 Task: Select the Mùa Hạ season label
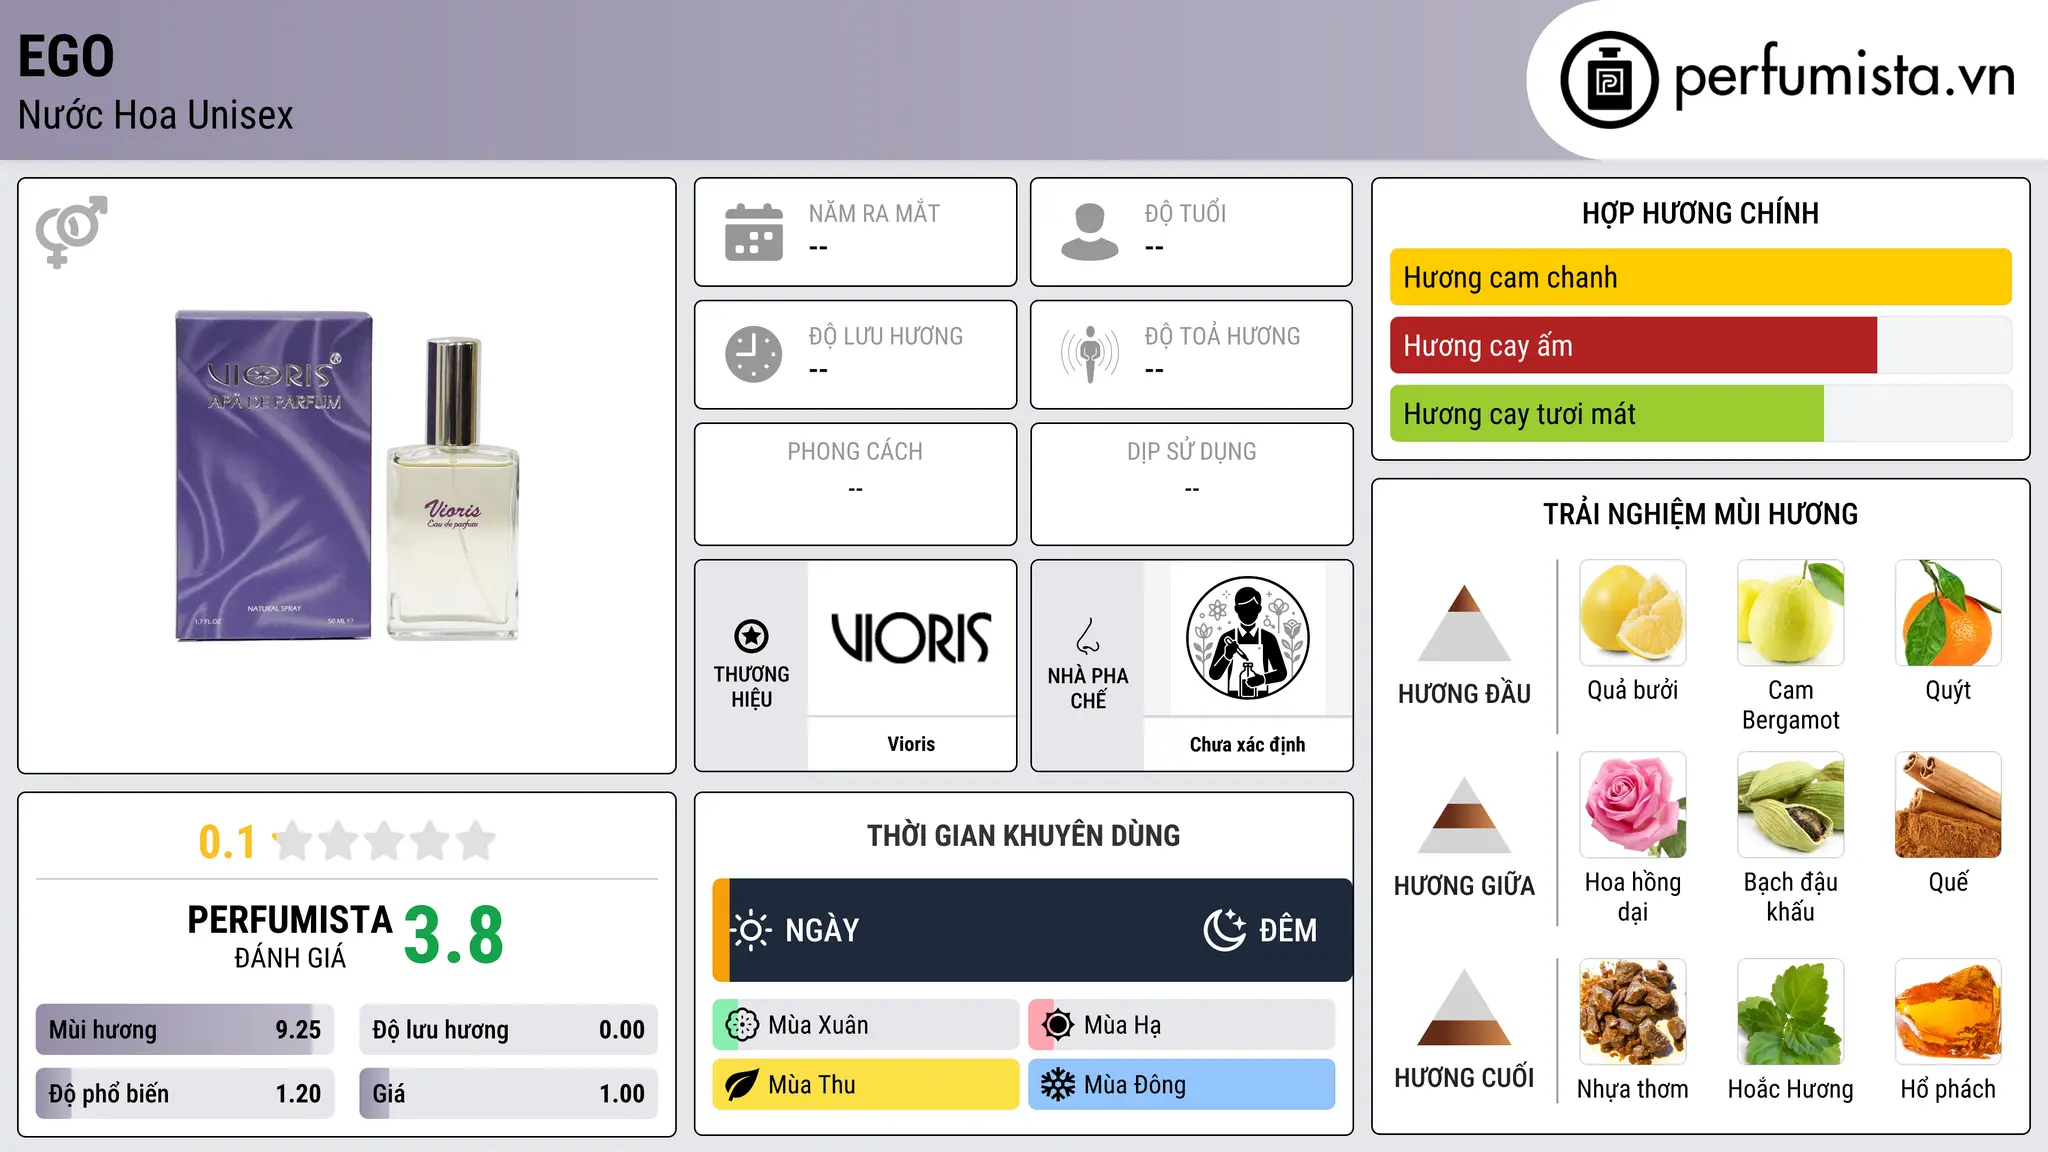(x=1123, y=1025)
